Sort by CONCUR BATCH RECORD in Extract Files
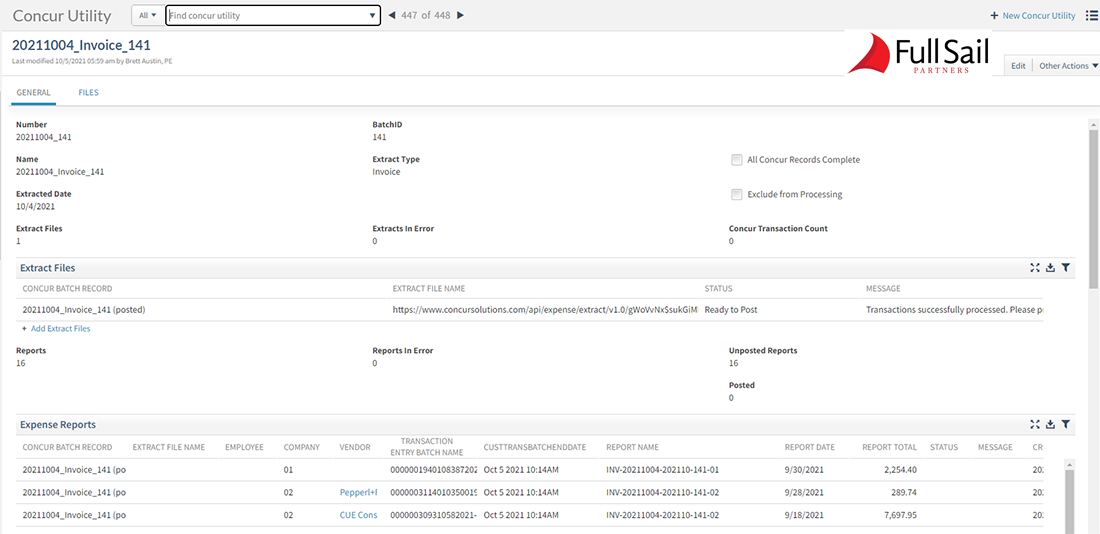1100x534 pixels. click(67, 288)
